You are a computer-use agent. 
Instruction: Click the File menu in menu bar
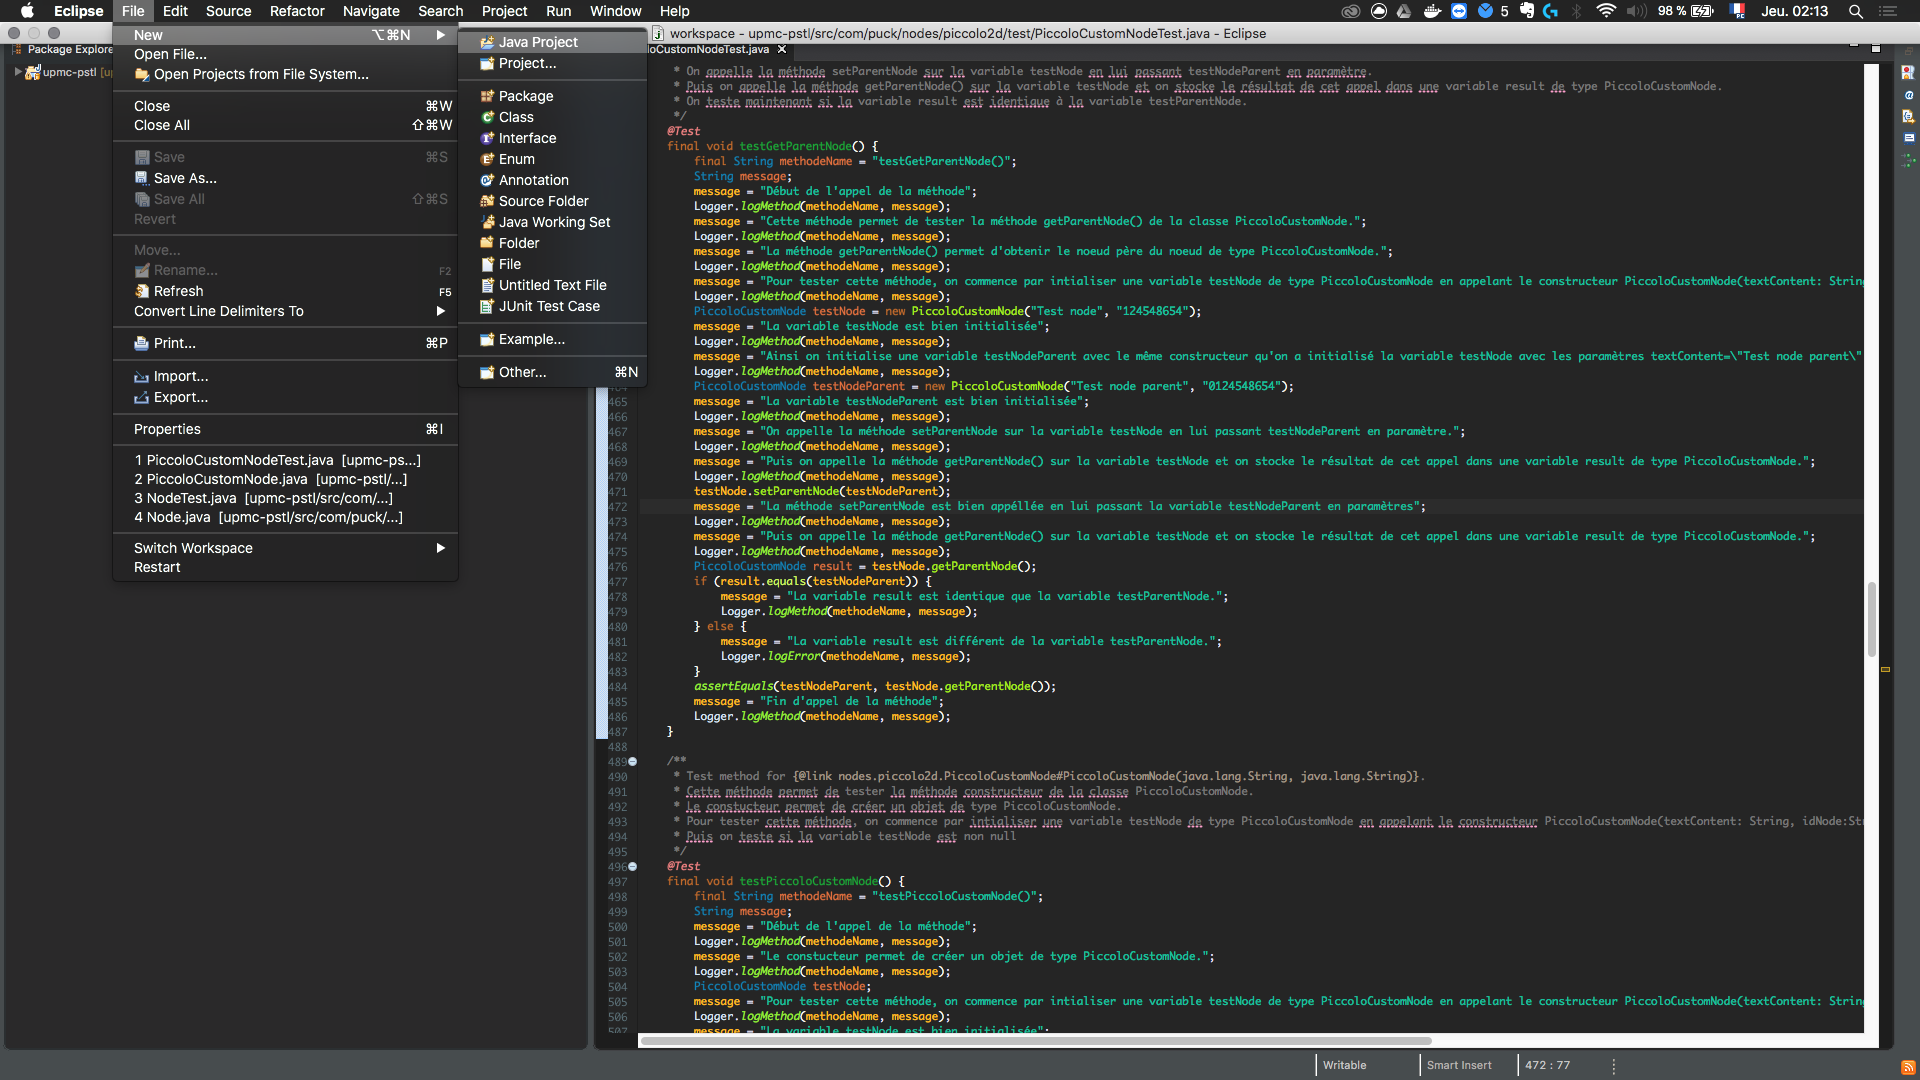coord(132,11)
